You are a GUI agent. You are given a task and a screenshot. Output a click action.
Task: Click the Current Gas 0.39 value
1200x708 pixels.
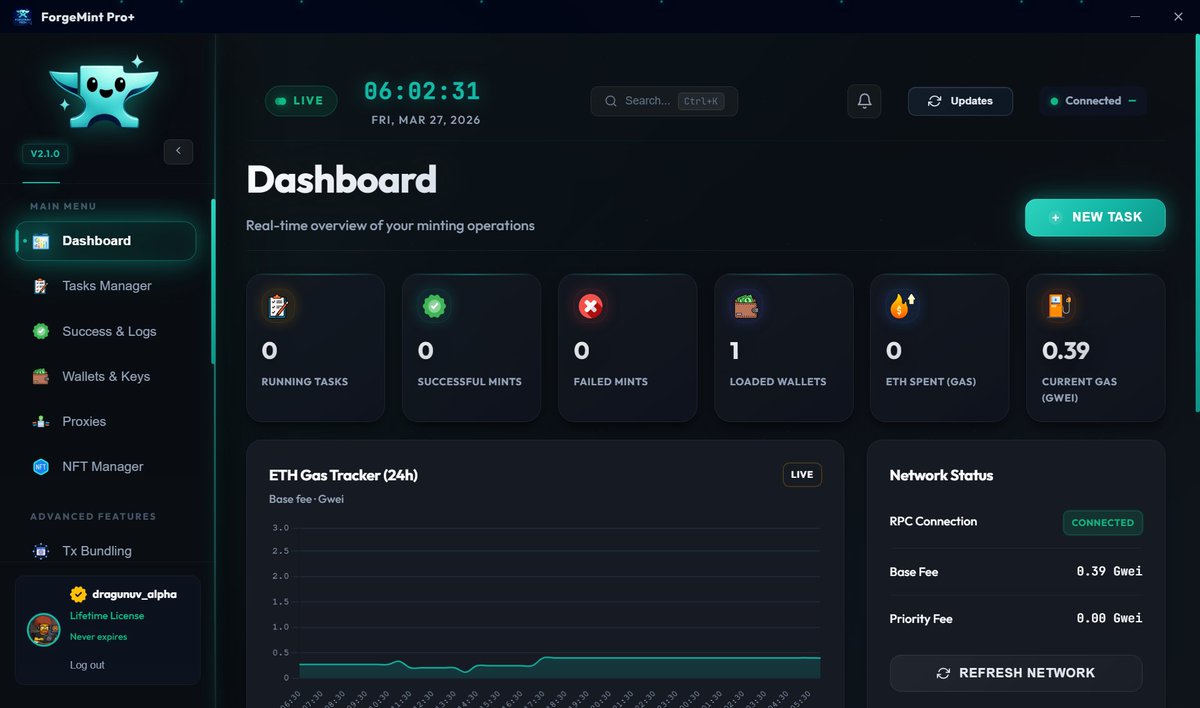tap(1066, 351)
